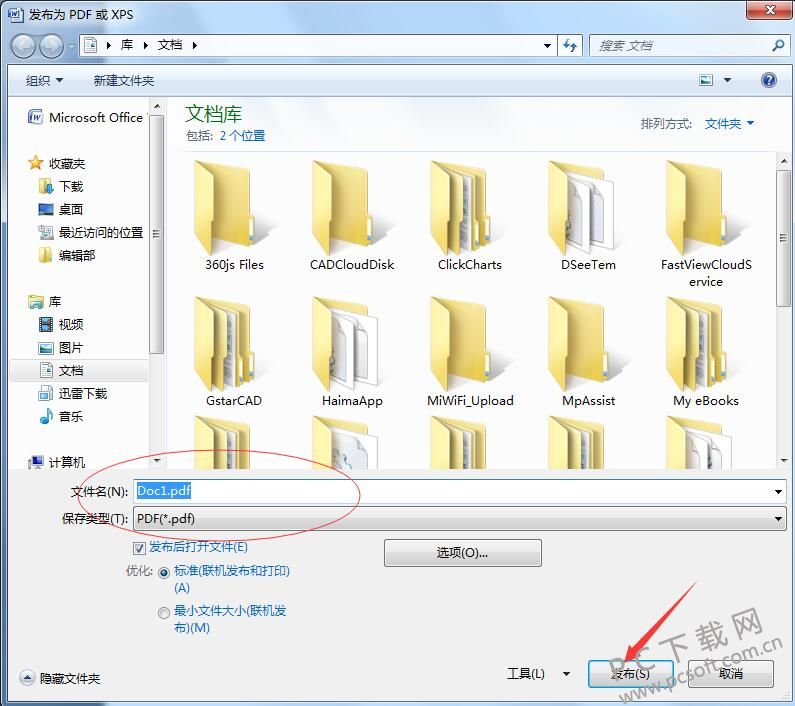
Task: Open the 360js Files folder
Action: coord(234,217)
